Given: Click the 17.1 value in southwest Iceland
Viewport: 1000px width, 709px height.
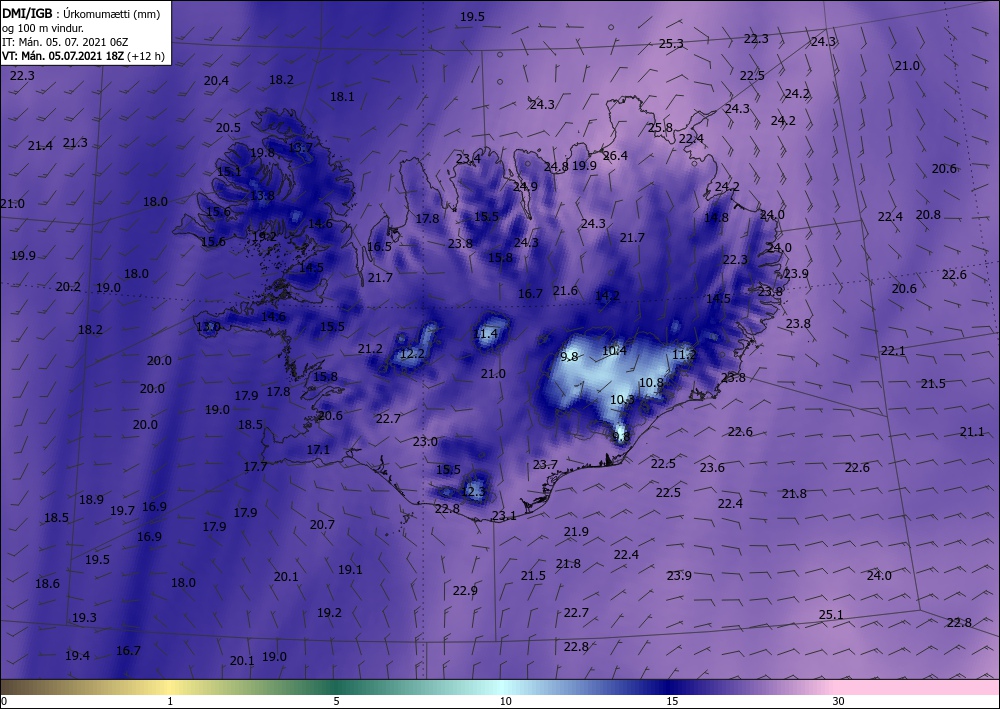Looking at the screenshot, I should [318, 450].
